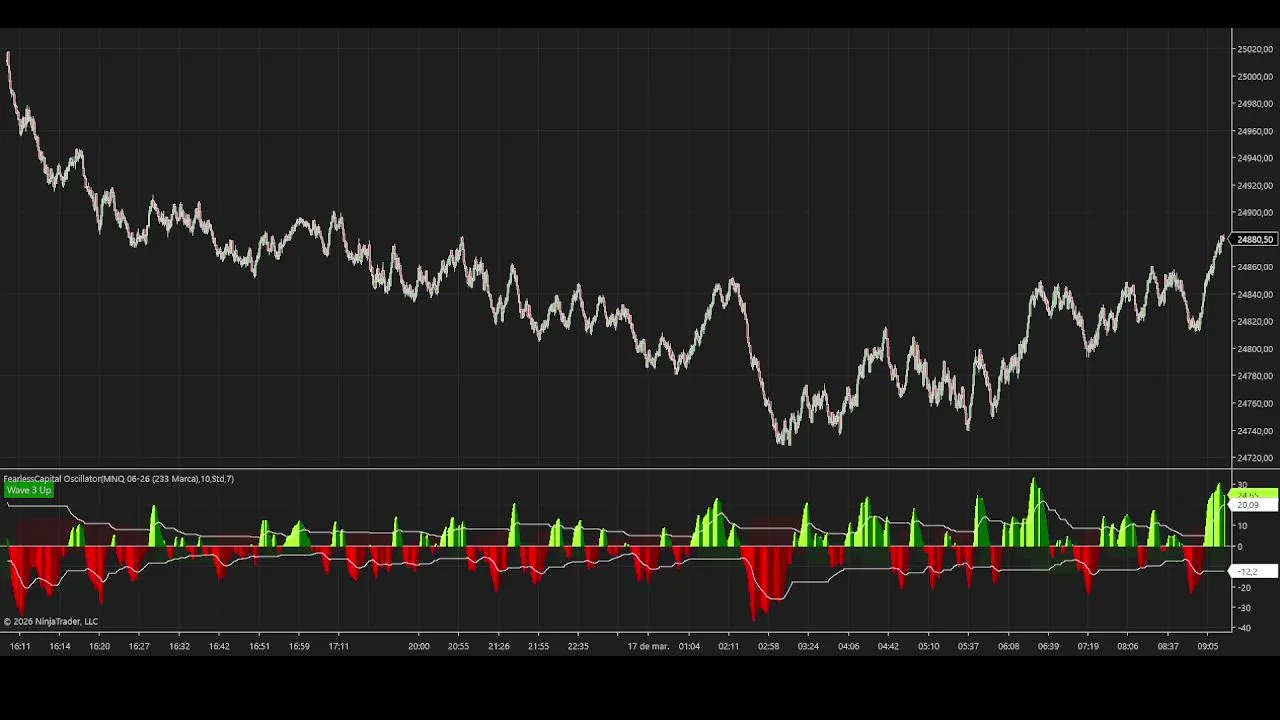This screenshot has height=720, width=1280.
Task: Click the green 'Wave 3 Up' badge
Action: tap(28, 490)
